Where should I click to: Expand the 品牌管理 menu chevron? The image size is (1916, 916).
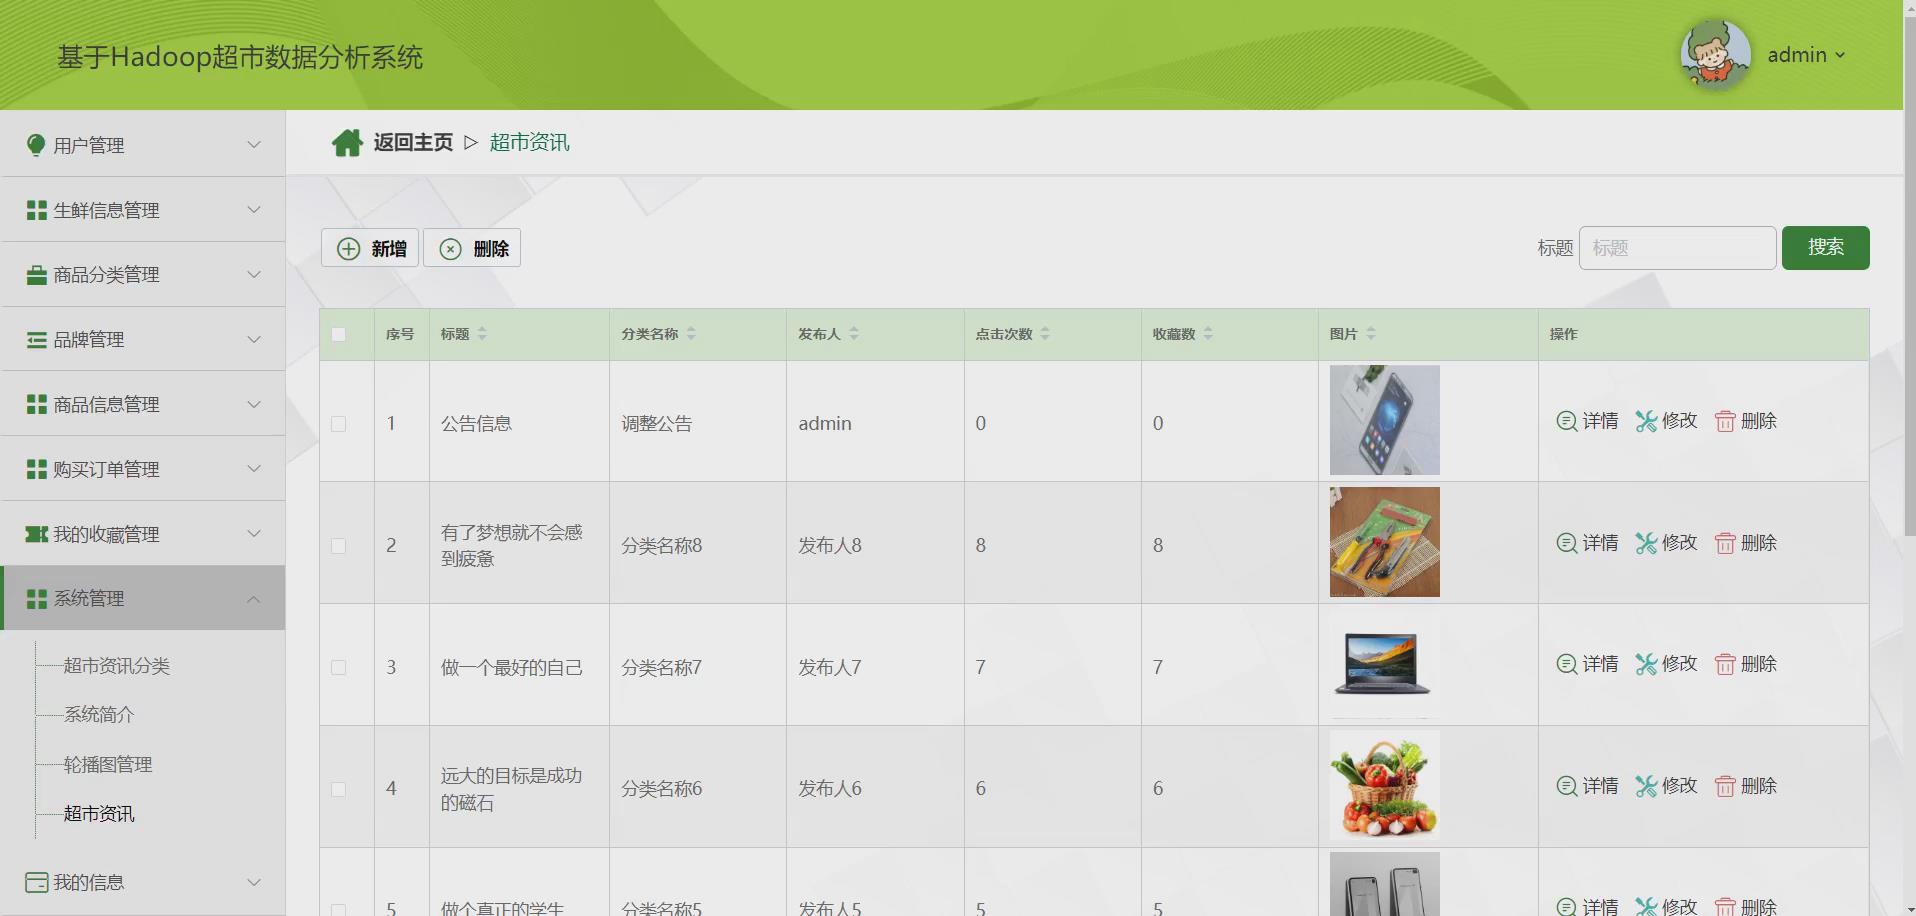tap(254, 340)
